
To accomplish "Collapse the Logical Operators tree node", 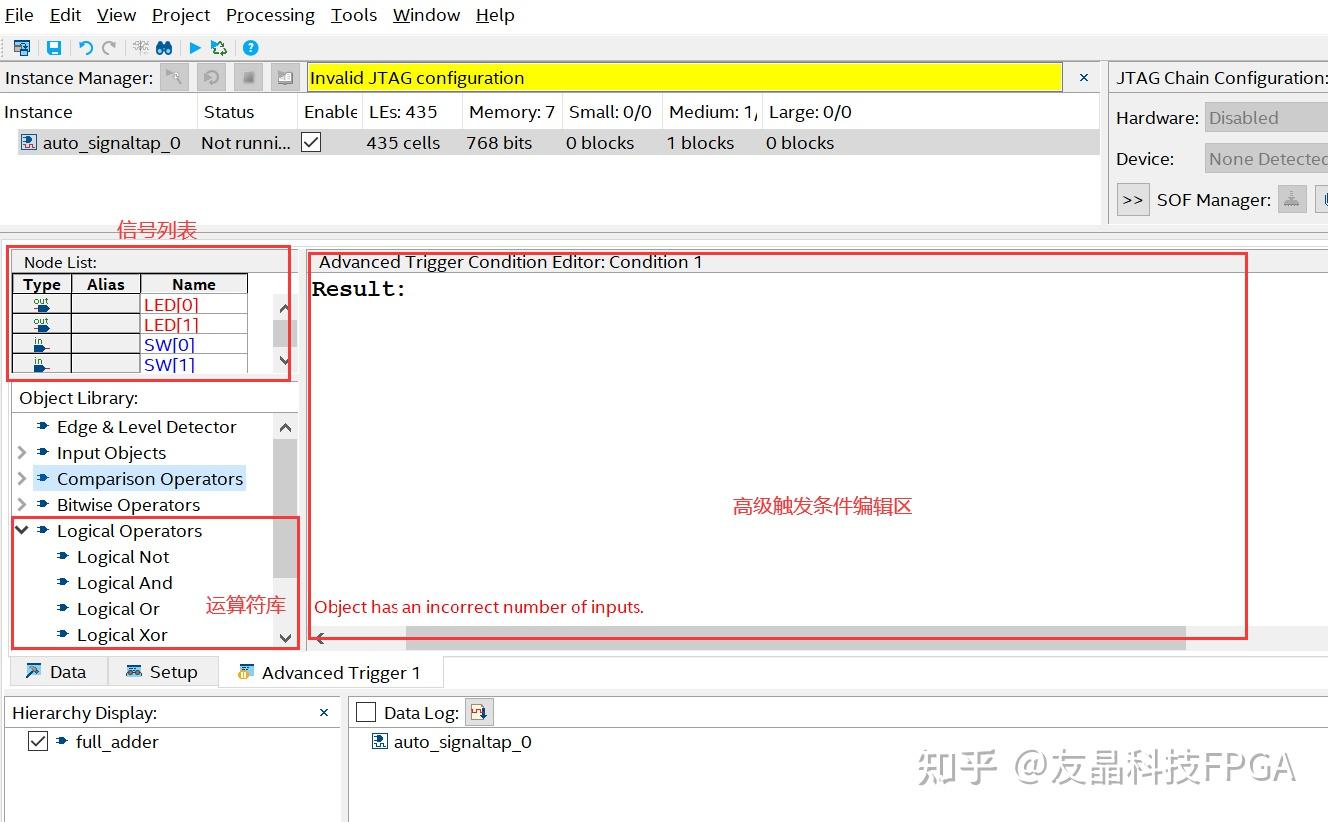I will [x=23, y=530].
